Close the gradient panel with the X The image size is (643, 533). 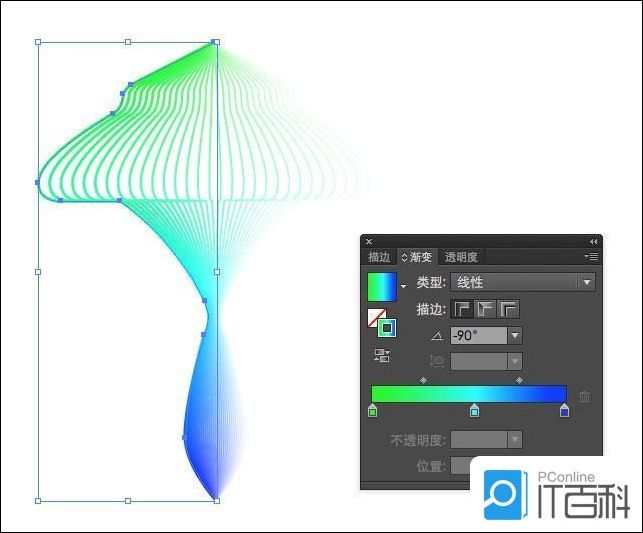369,241
